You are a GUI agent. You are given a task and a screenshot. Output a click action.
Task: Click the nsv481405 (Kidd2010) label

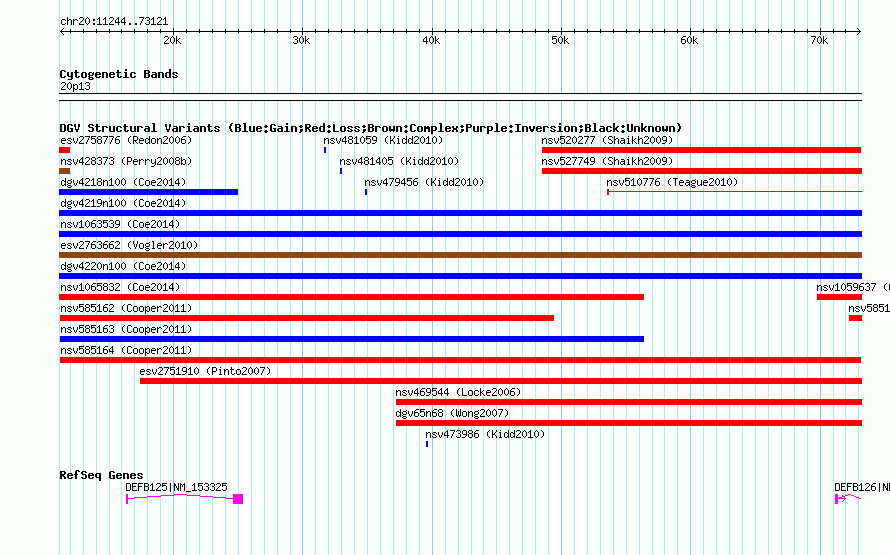coord(399,161)
